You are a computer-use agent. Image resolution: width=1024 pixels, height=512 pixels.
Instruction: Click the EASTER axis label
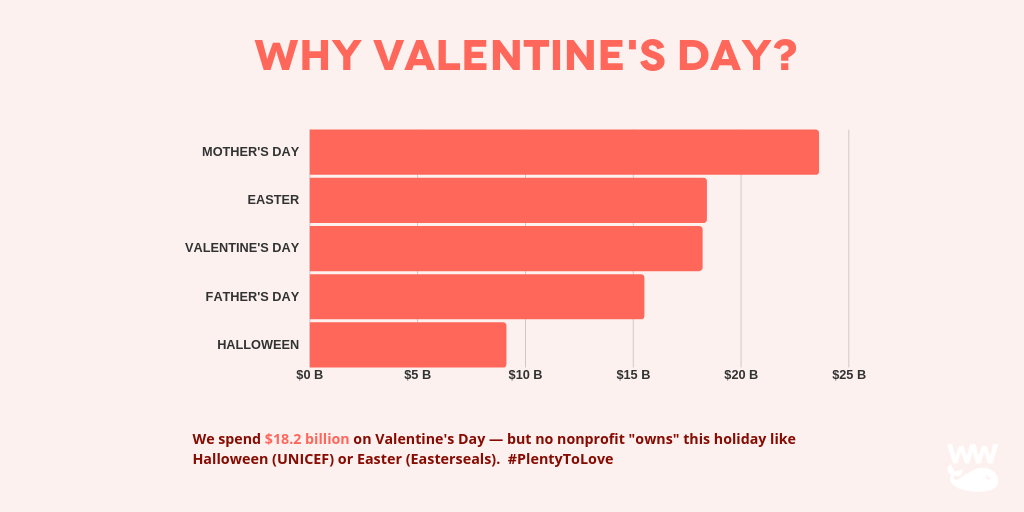pyautogui.click(x=273, y=200)
